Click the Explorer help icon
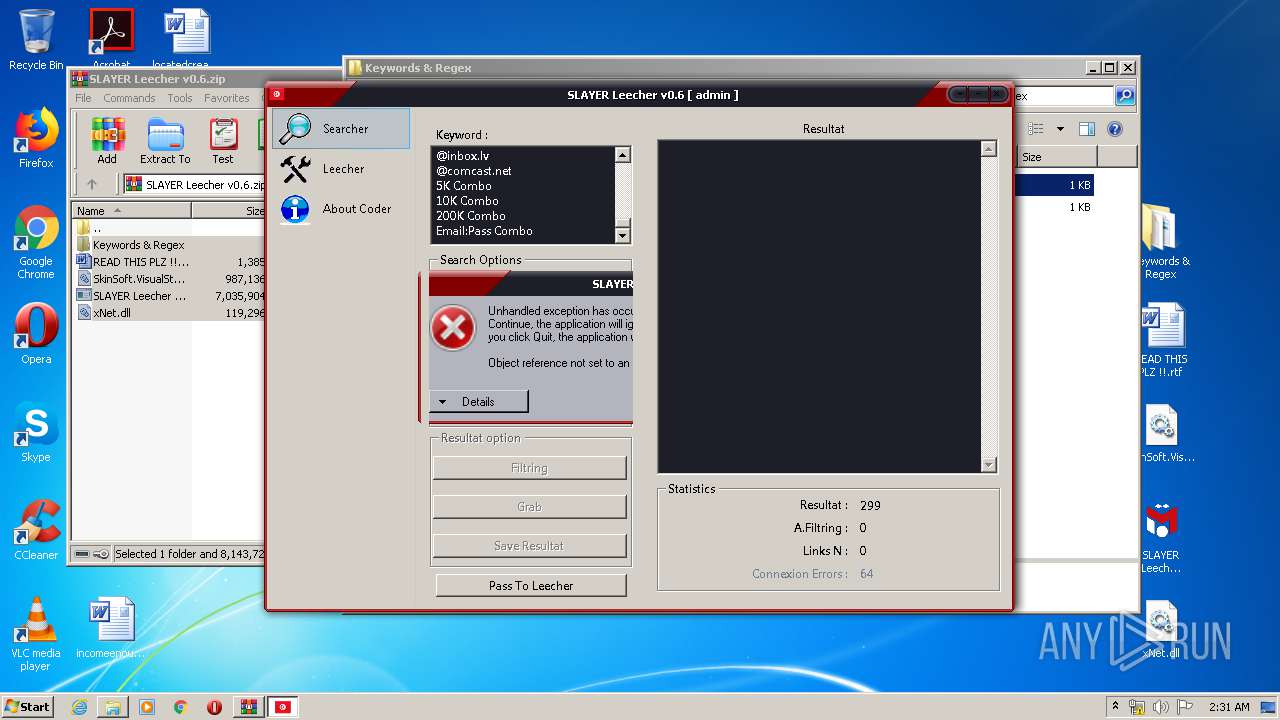 coord(1115,129)
